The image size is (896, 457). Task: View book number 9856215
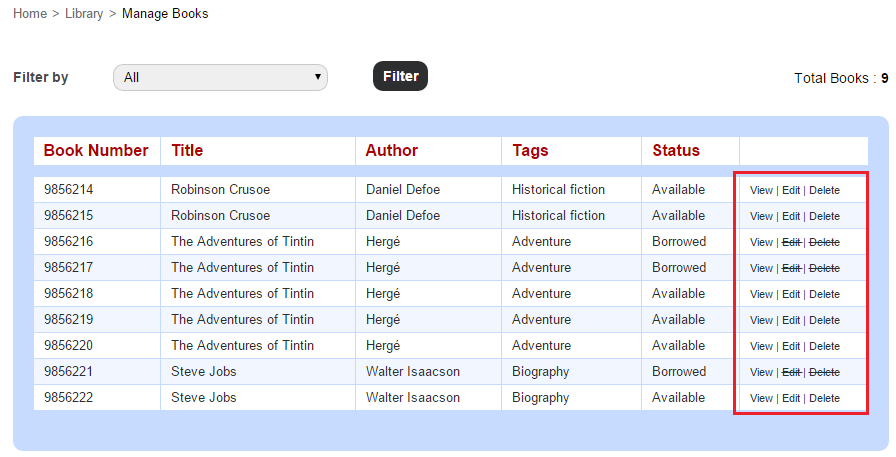coord(761,217)
